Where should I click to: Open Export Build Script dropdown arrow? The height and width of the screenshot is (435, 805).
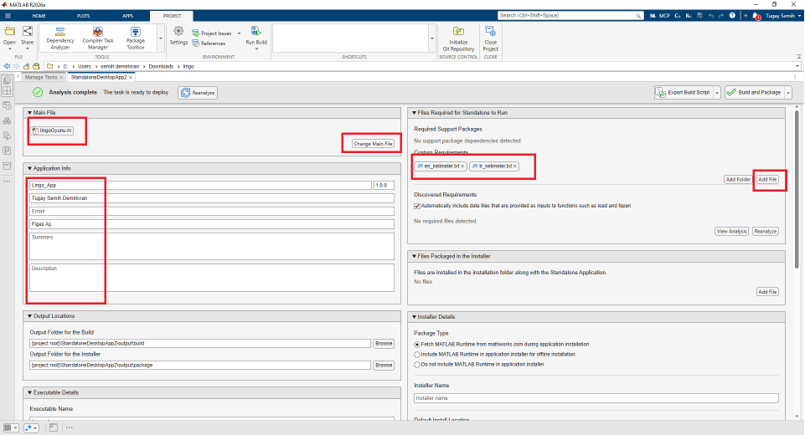click(717, 93)
